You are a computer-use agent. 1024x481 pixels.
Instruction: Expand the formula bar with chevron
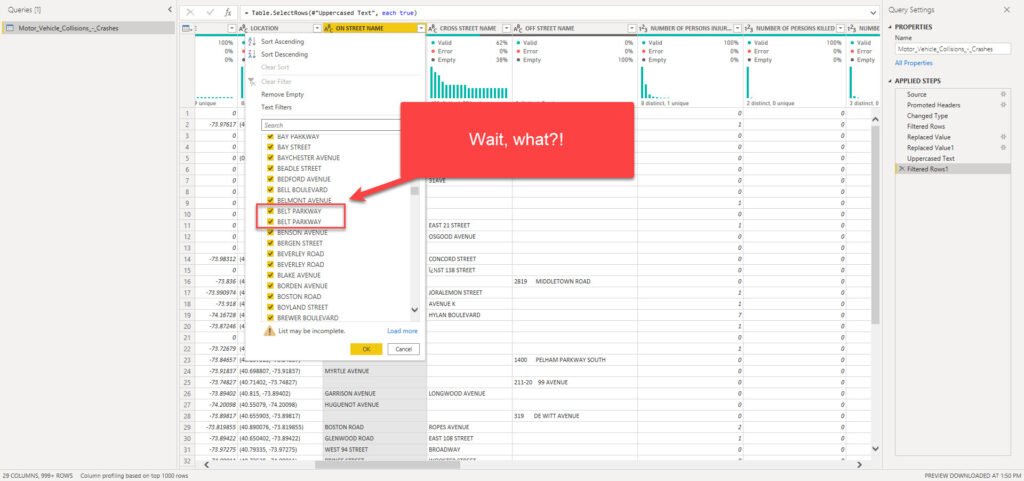click(x=874, y=12)
